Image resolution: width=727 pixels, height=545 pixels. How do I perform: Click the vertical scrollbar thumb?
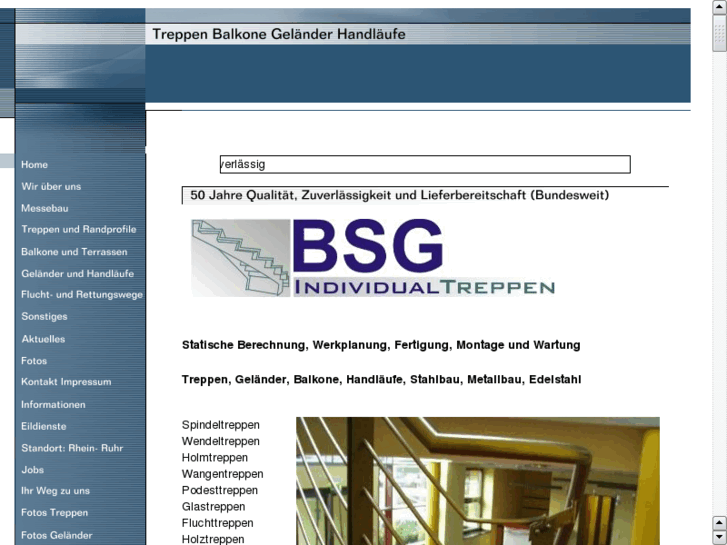(720, 33)
